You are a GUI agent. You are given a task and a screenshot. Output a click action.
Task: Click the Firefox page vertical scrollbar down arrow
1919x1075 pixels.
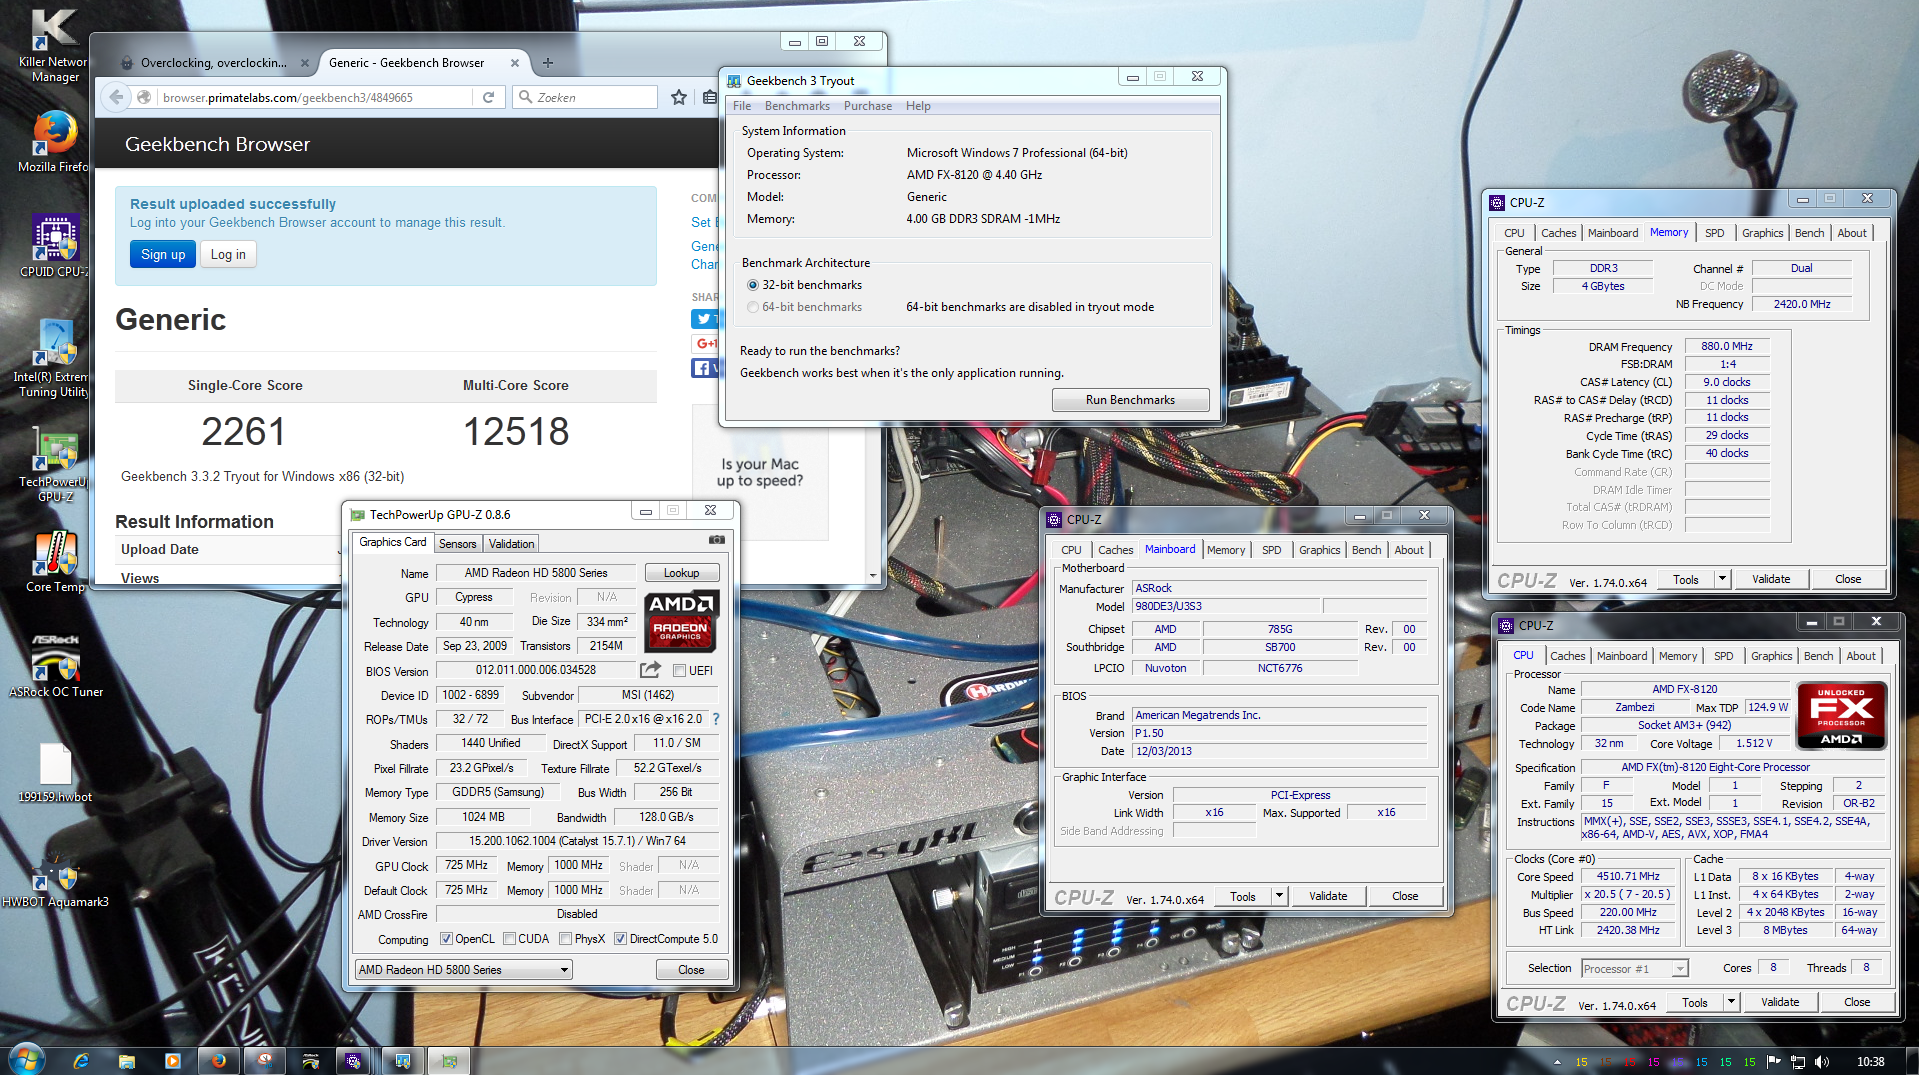pyautogui.click(x=873, y=576)
